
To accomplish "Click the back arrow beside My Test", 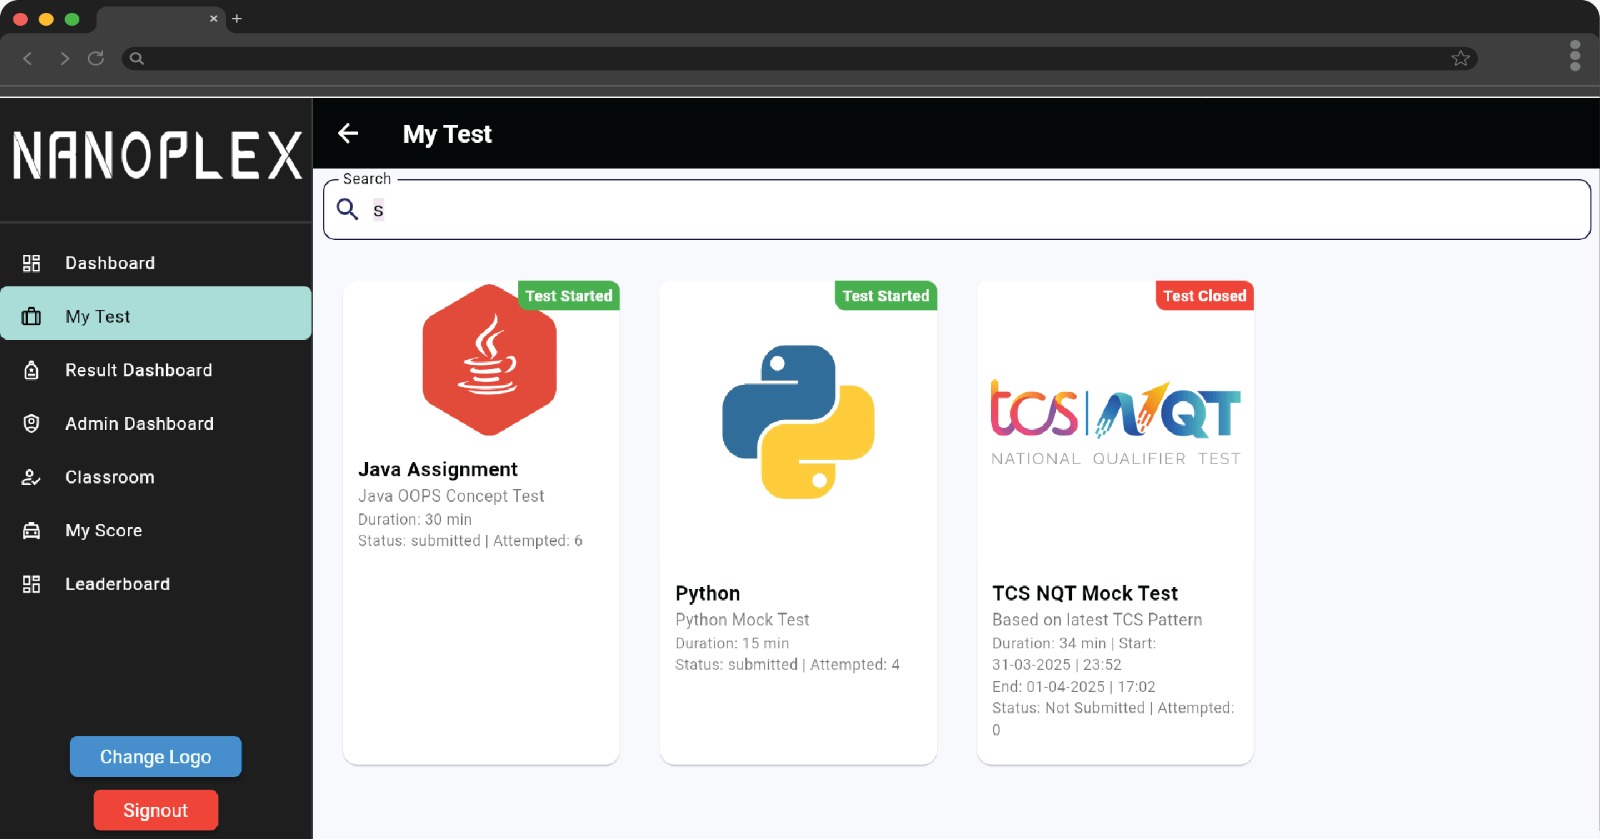I will tap(348, 133).
